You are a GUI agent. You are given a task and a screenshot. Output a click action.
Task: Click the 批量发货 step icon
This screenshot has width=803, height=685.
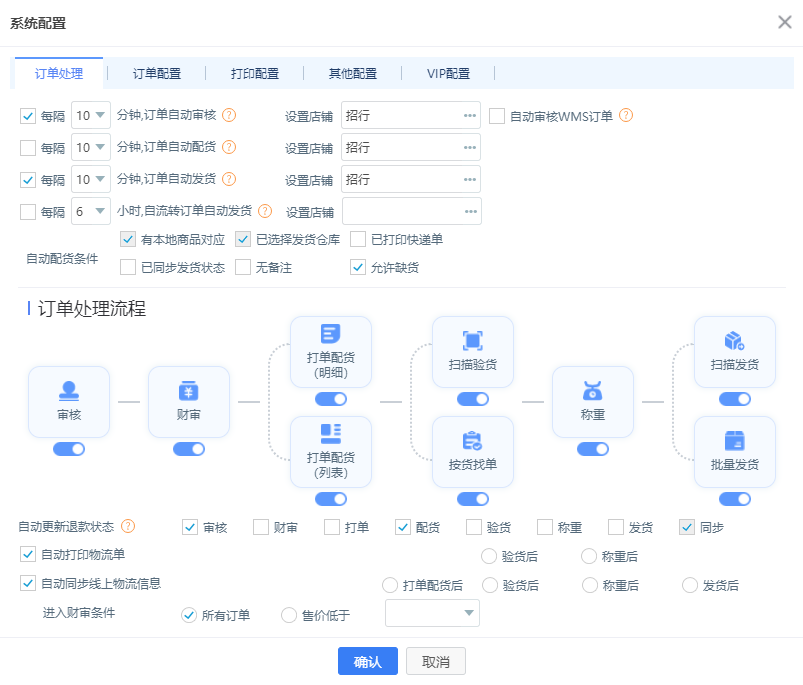point(734,440)
